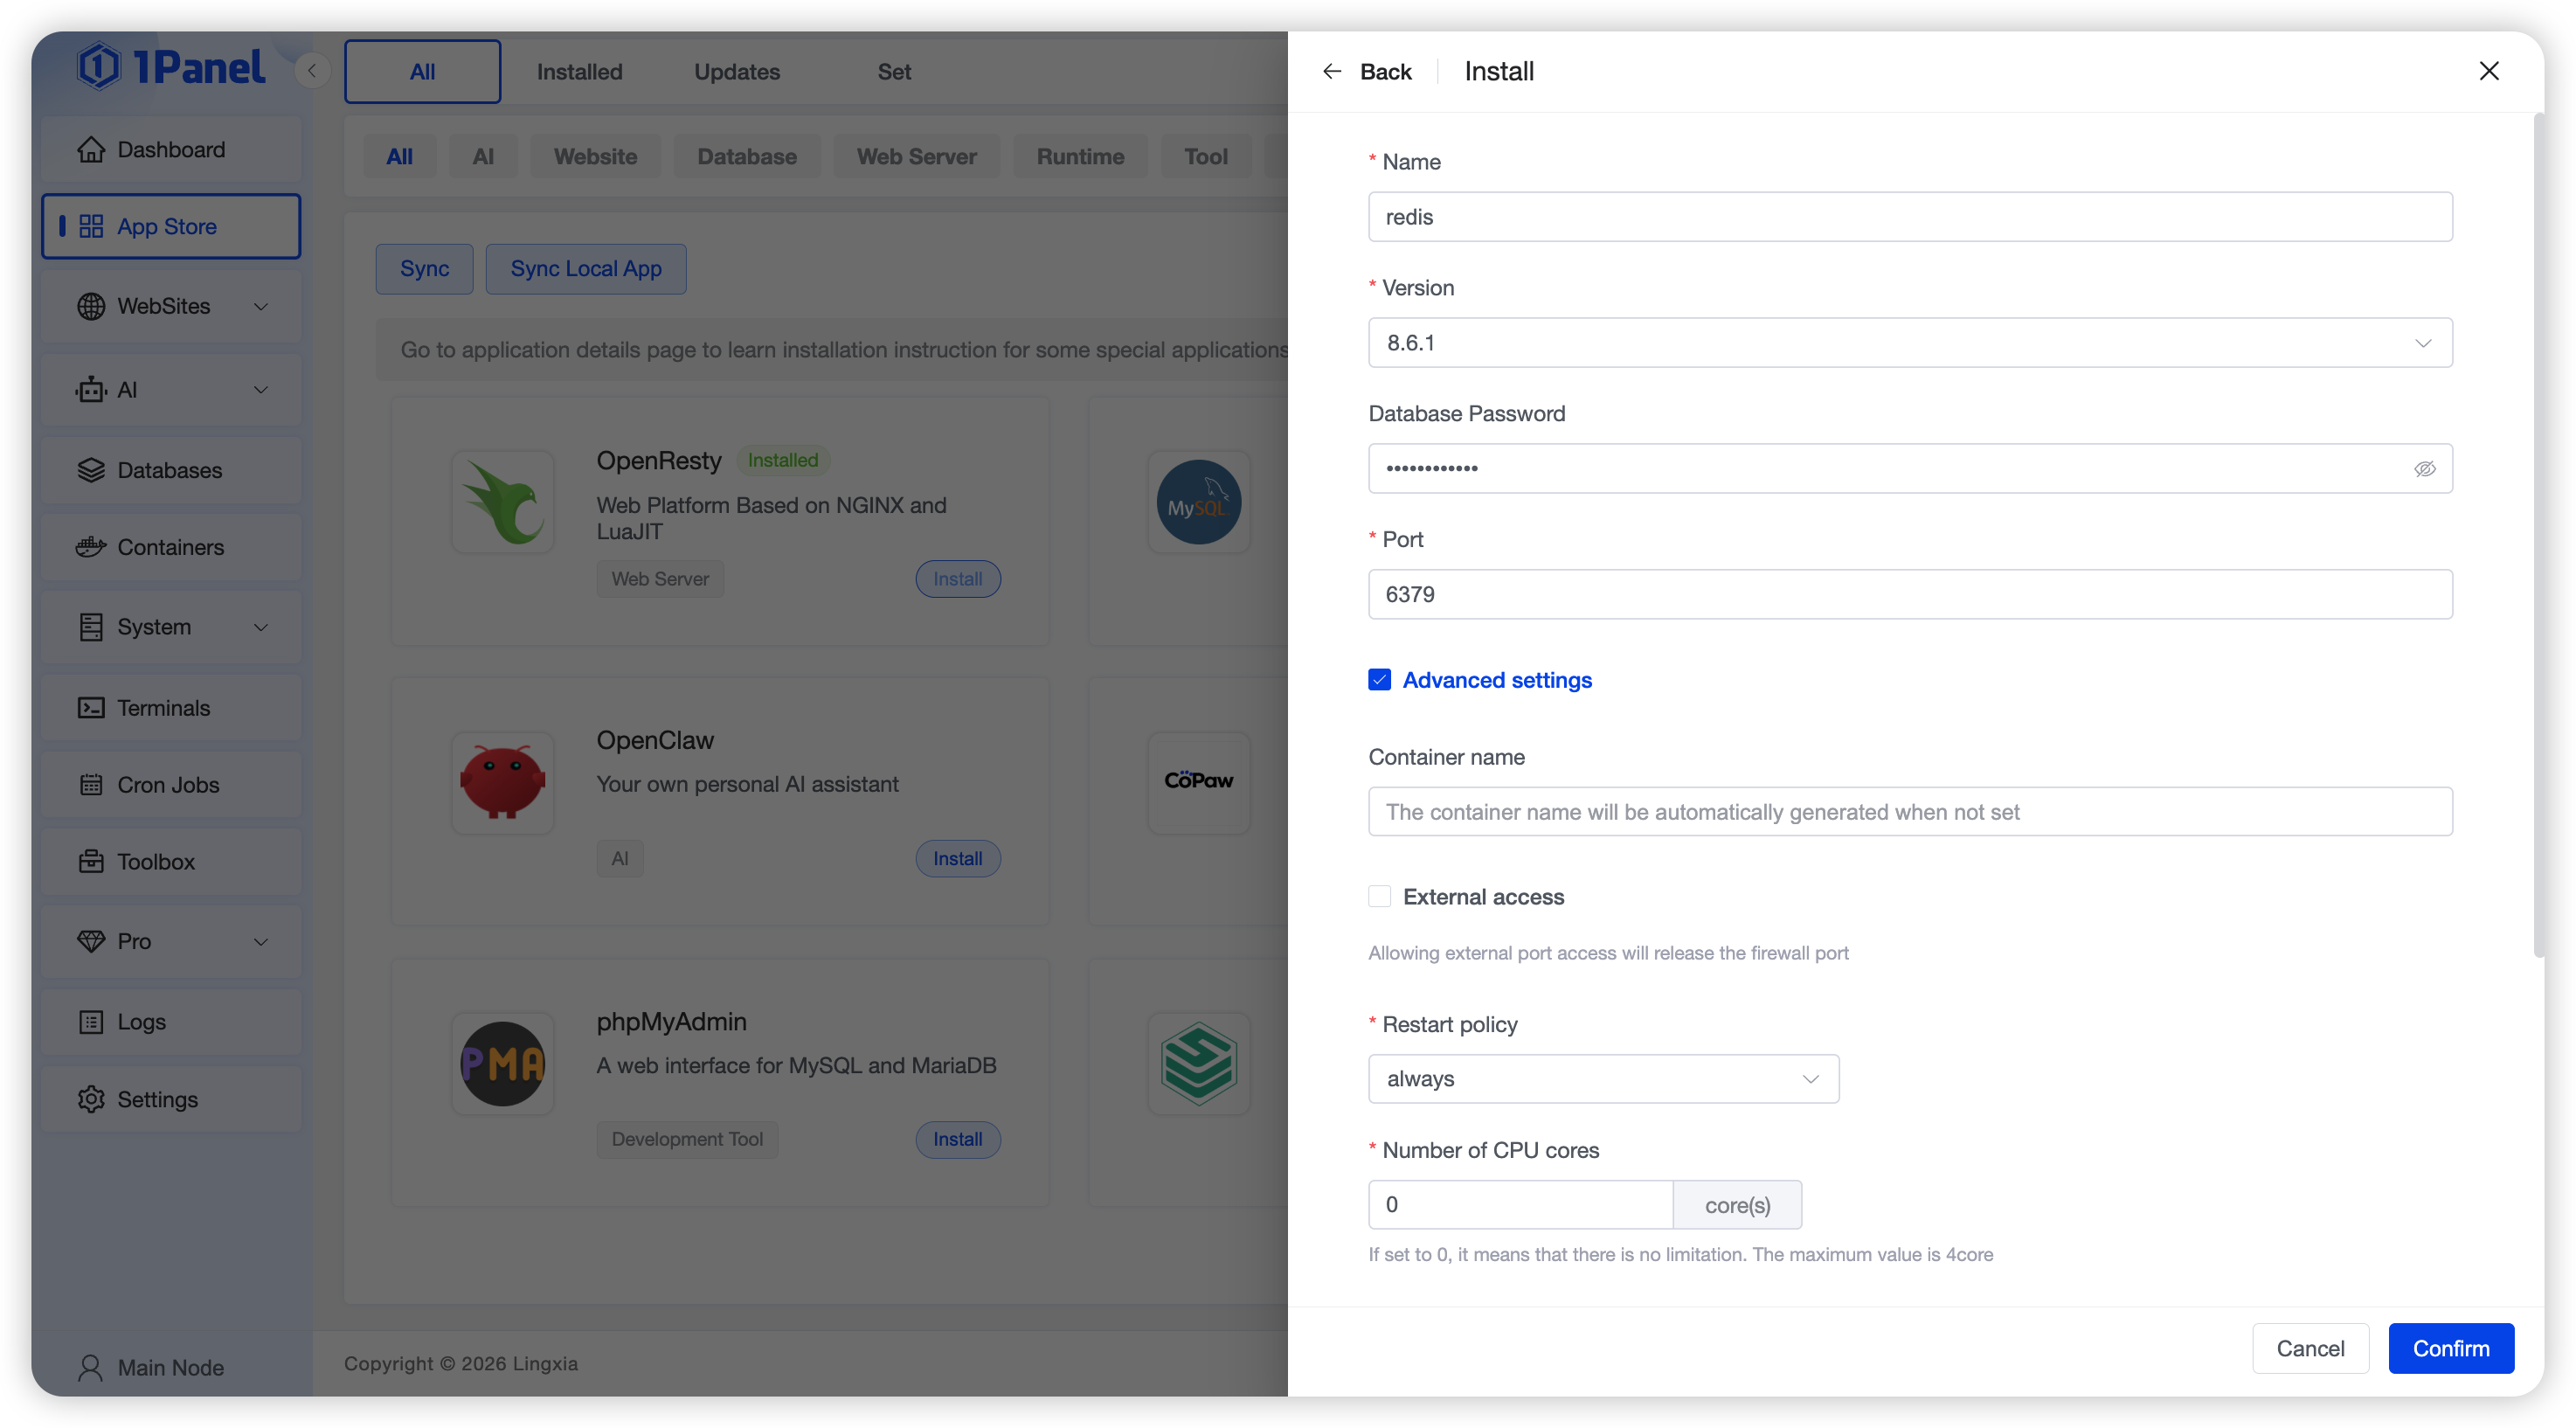Enable the External access checkbox
2576x1428 pixels.
[1379, 897]
